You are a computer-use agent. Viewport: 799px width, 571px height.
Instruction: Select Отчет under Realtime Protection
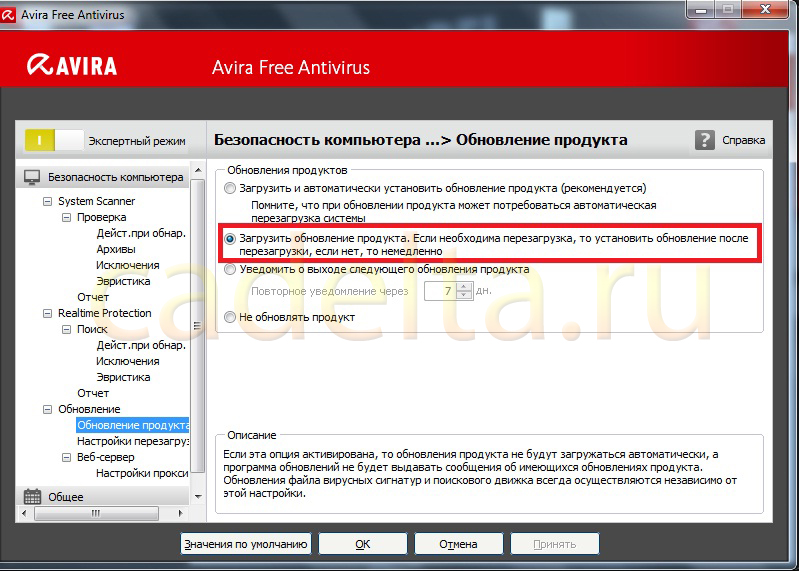[93, 393]
